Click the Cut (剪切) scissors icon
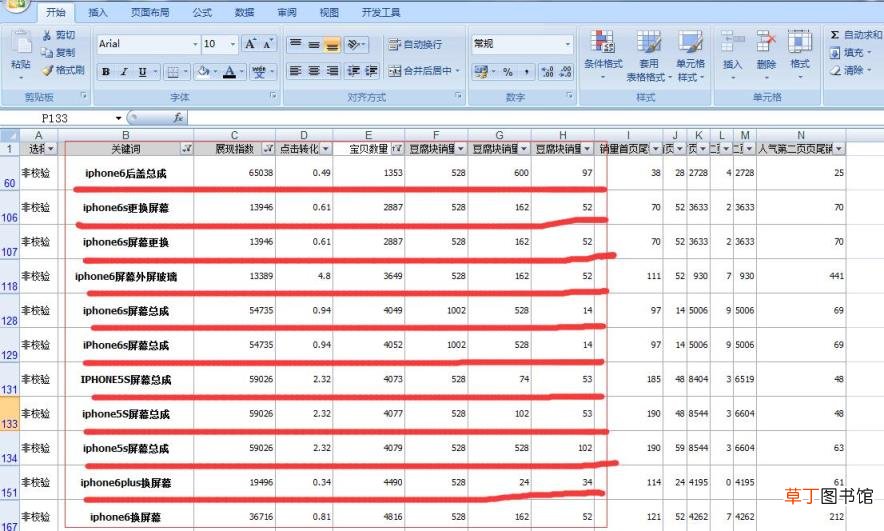The width and height of the screenshot is (884, 531). click(47, 35)
